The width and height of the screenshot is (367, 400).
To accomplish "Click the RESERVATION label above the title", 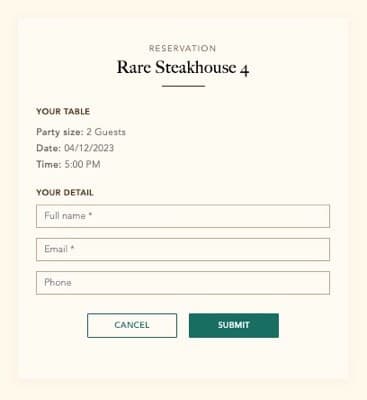I will tap(183, 48).
